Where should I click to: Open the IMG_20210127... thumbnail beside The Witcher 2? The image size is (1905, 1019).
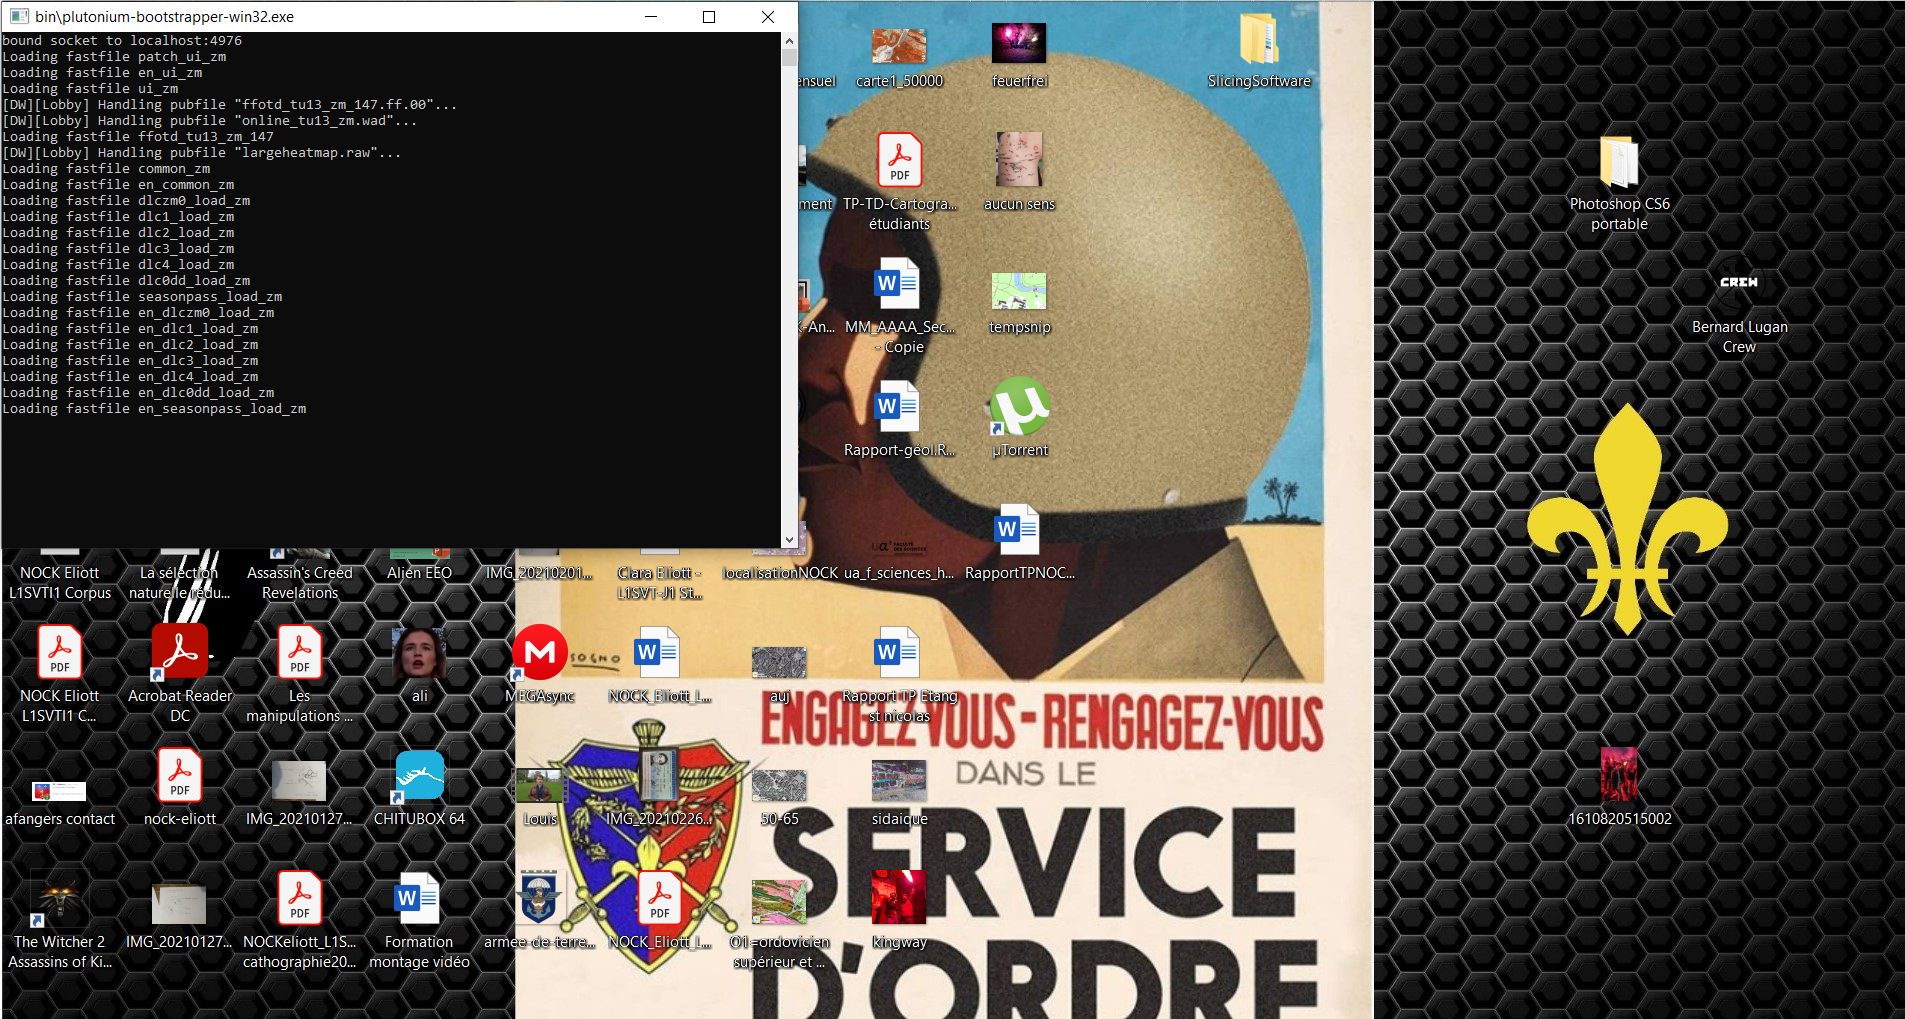coord(179,904)
